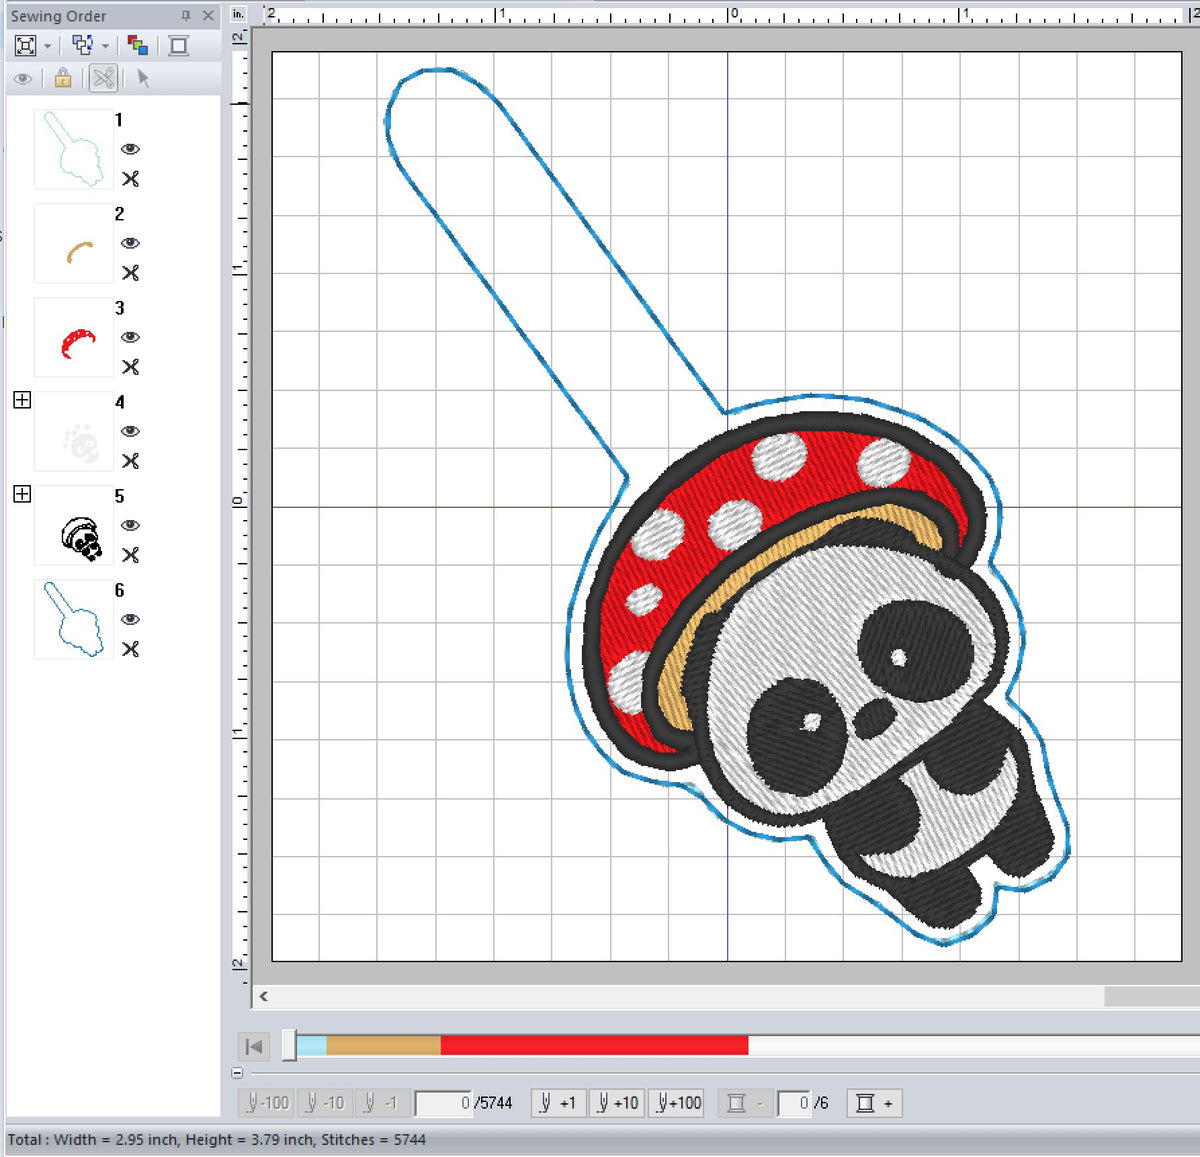Select the zoom-to-fit icon in Sewing Order toolbar

tap(25, 45)
